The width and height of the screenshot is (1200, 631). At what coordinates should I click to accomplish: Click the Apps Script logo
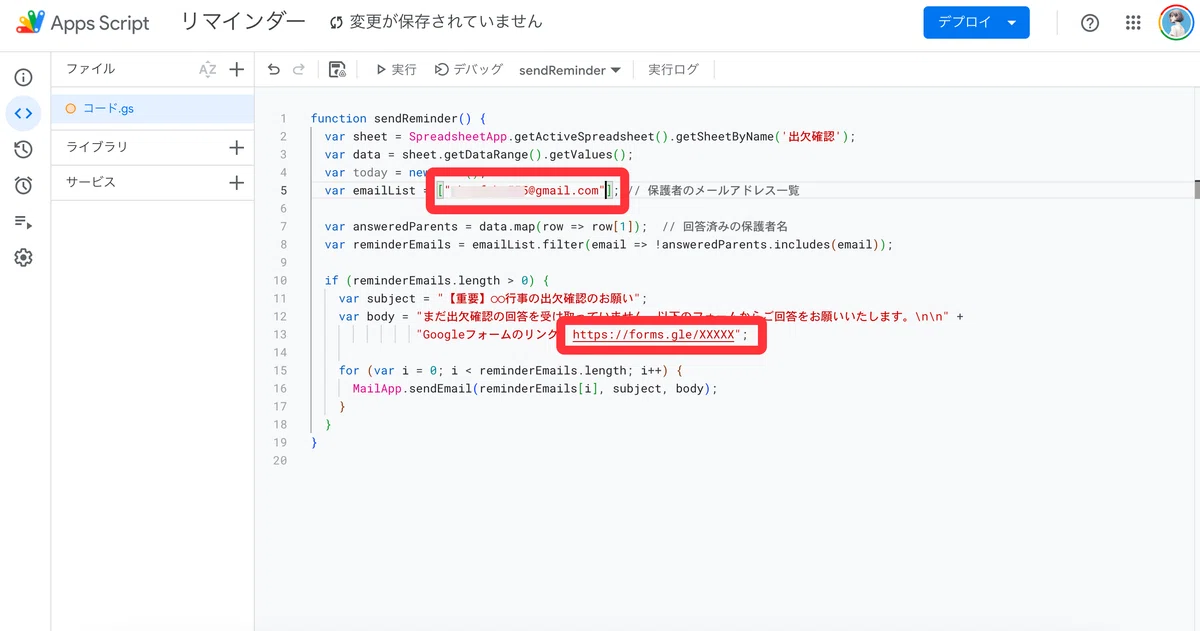click(x=84, y=23)
